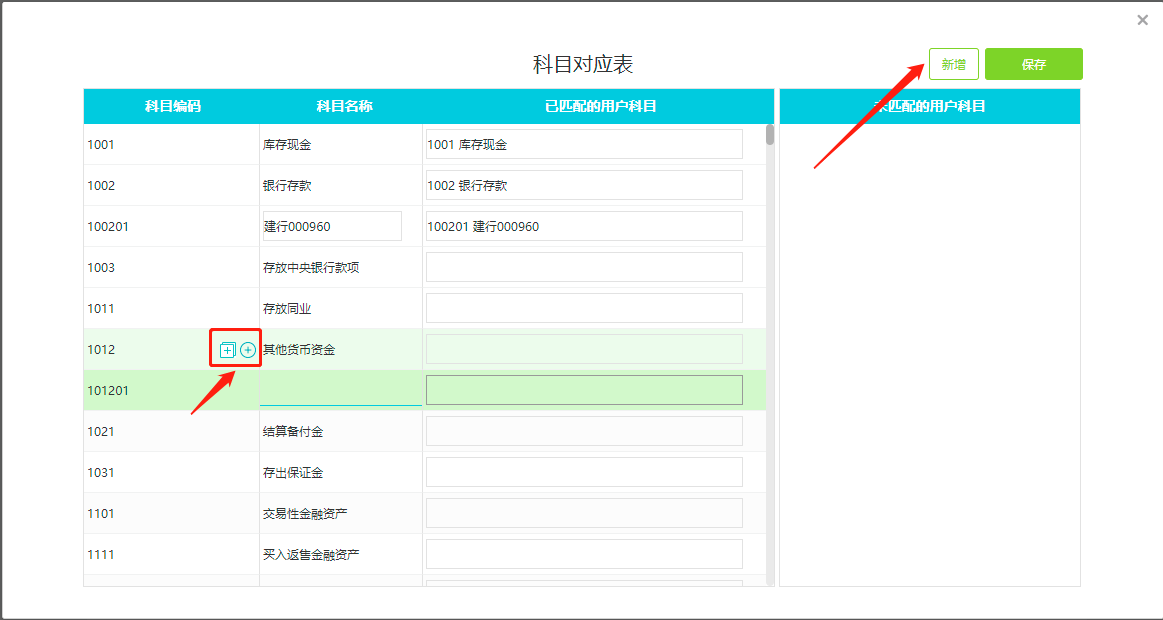Click the empty matched field for 存放同业

click(584, 308)
